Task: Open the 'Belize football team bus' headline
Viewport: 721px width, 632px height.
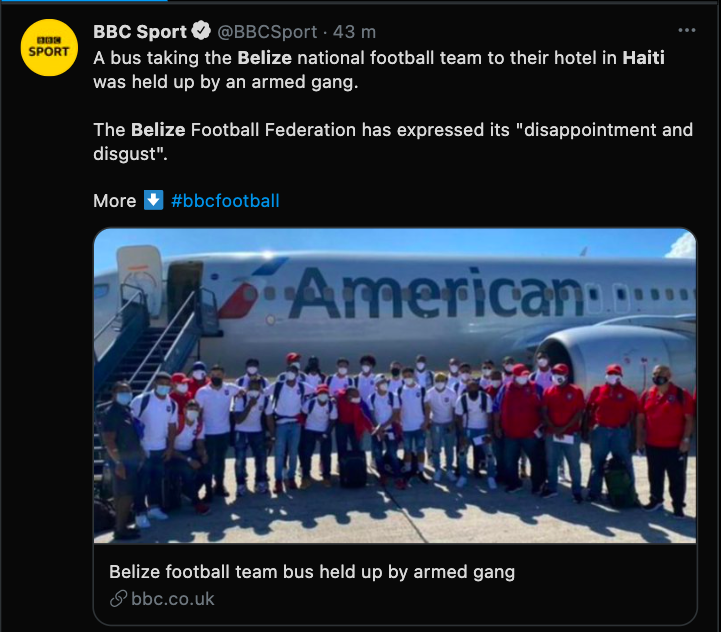Action: point(311,572)
